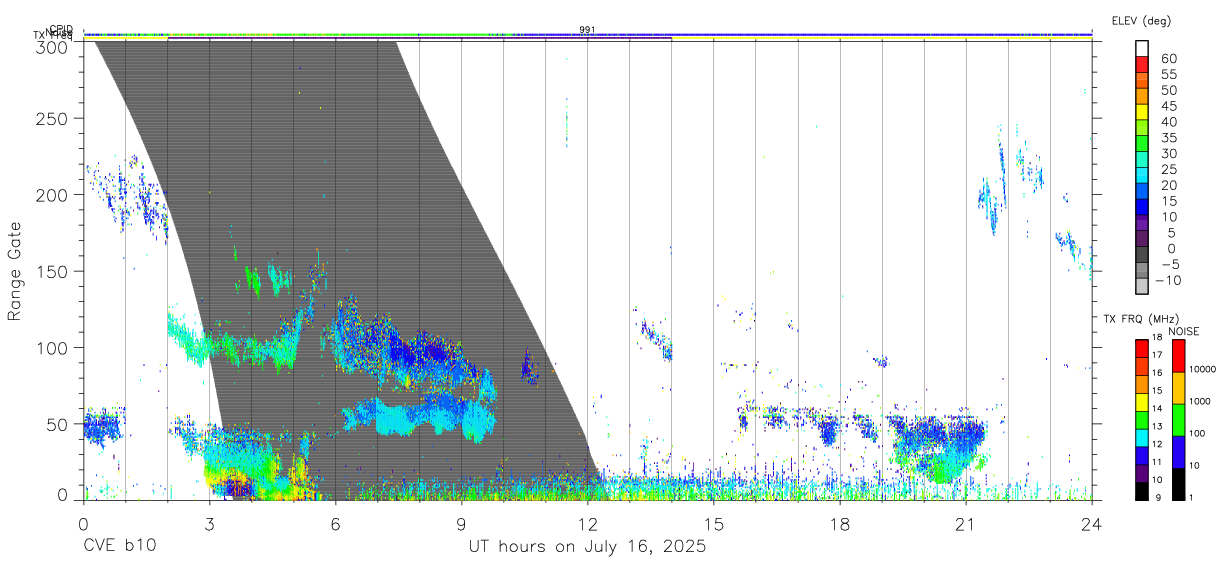Pick the orange 1000–10000 NOISE swatch
The height and width of the screenshot is (567, 1228).
(x=1178, y=387)
